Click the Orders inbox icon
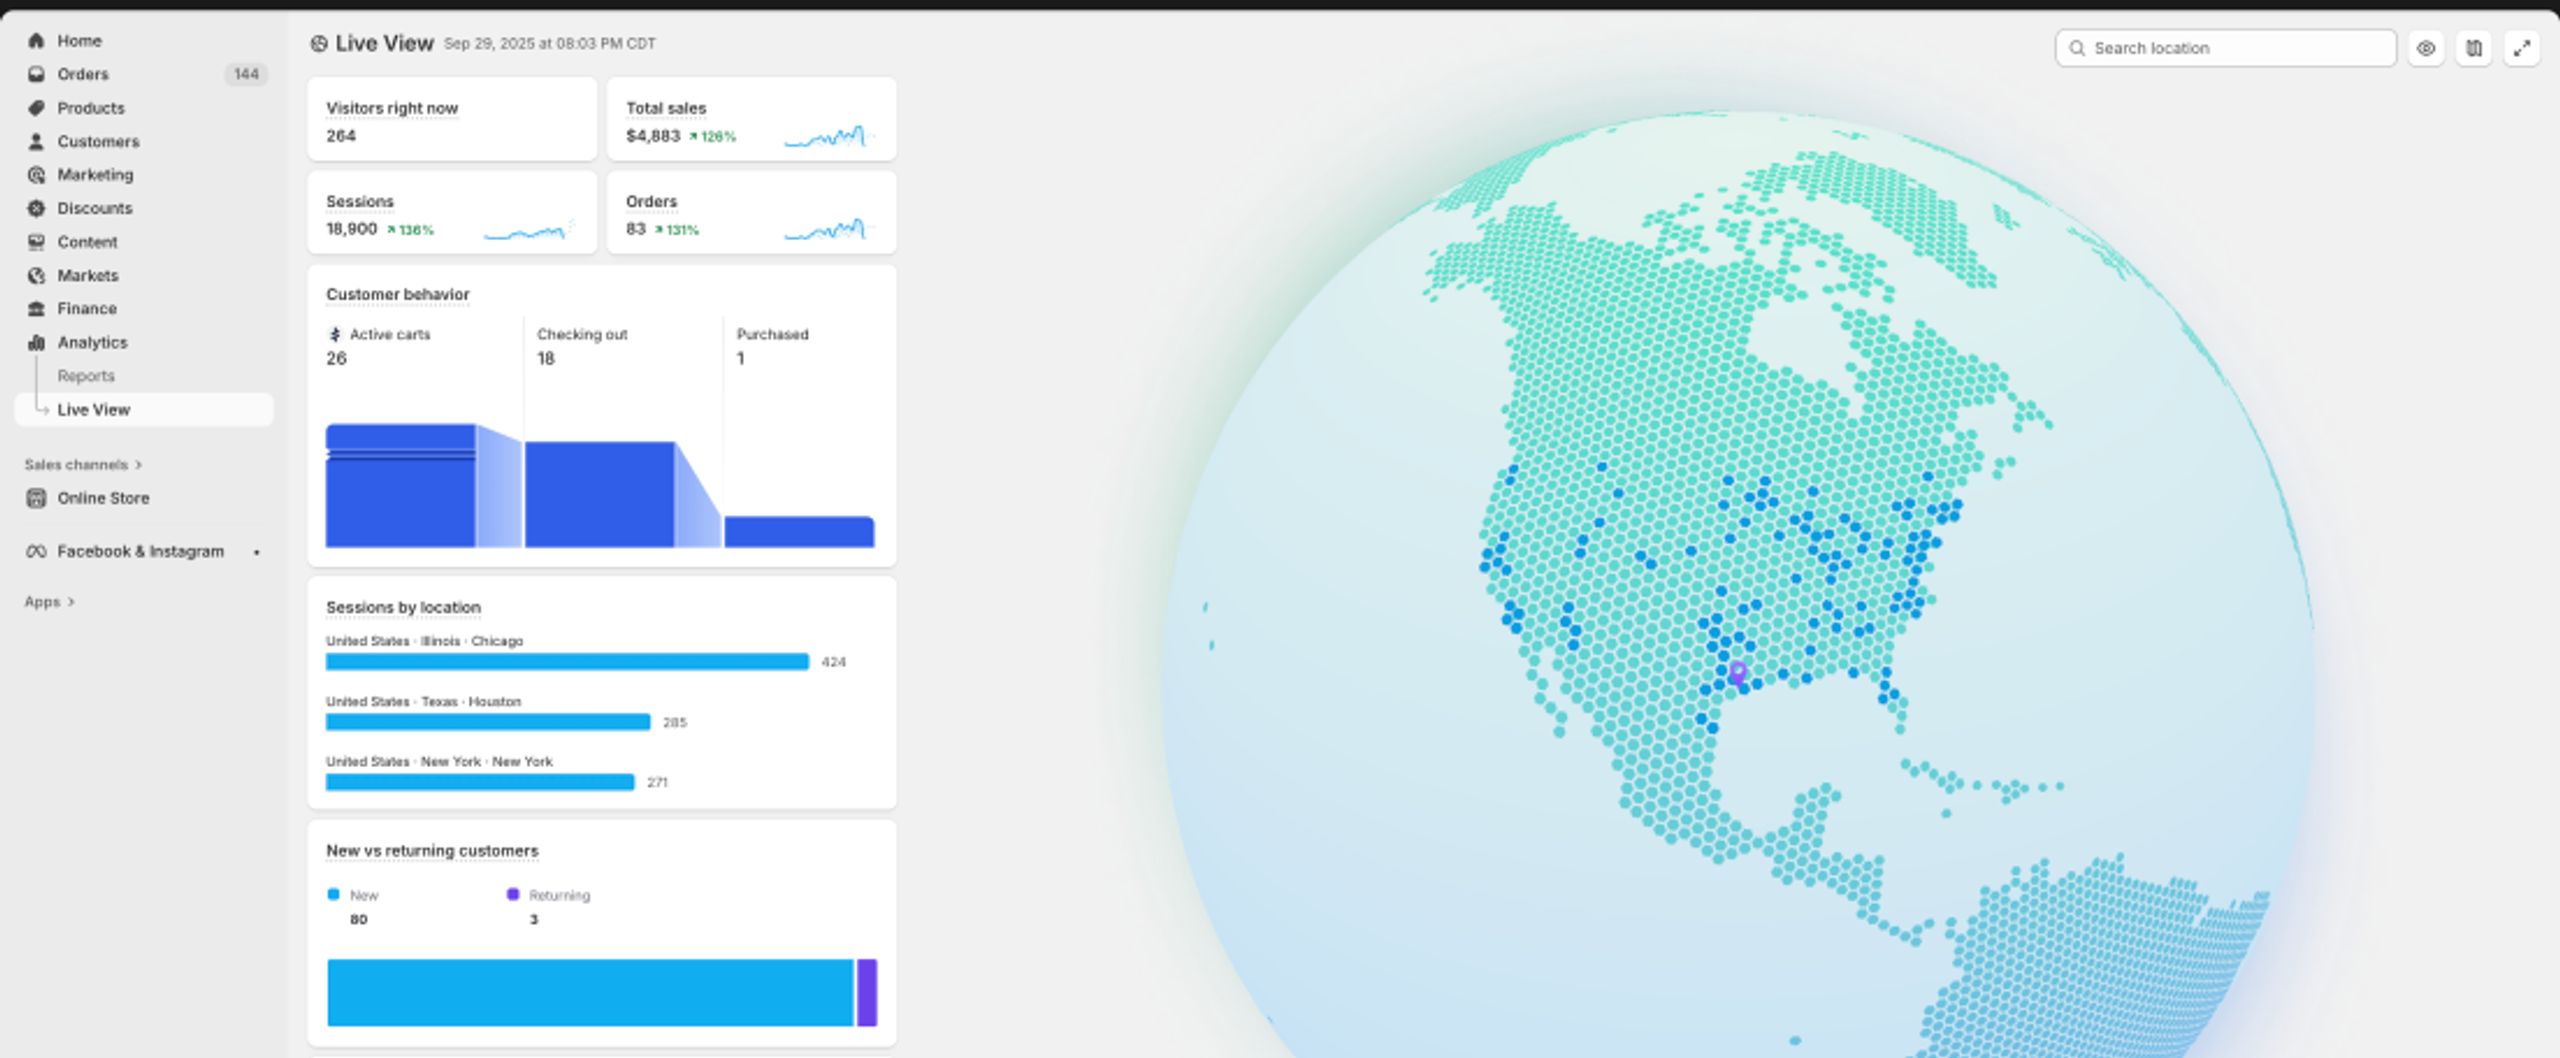The image size is (2560, 1058). pyautogui.click(x=36, y=74)
